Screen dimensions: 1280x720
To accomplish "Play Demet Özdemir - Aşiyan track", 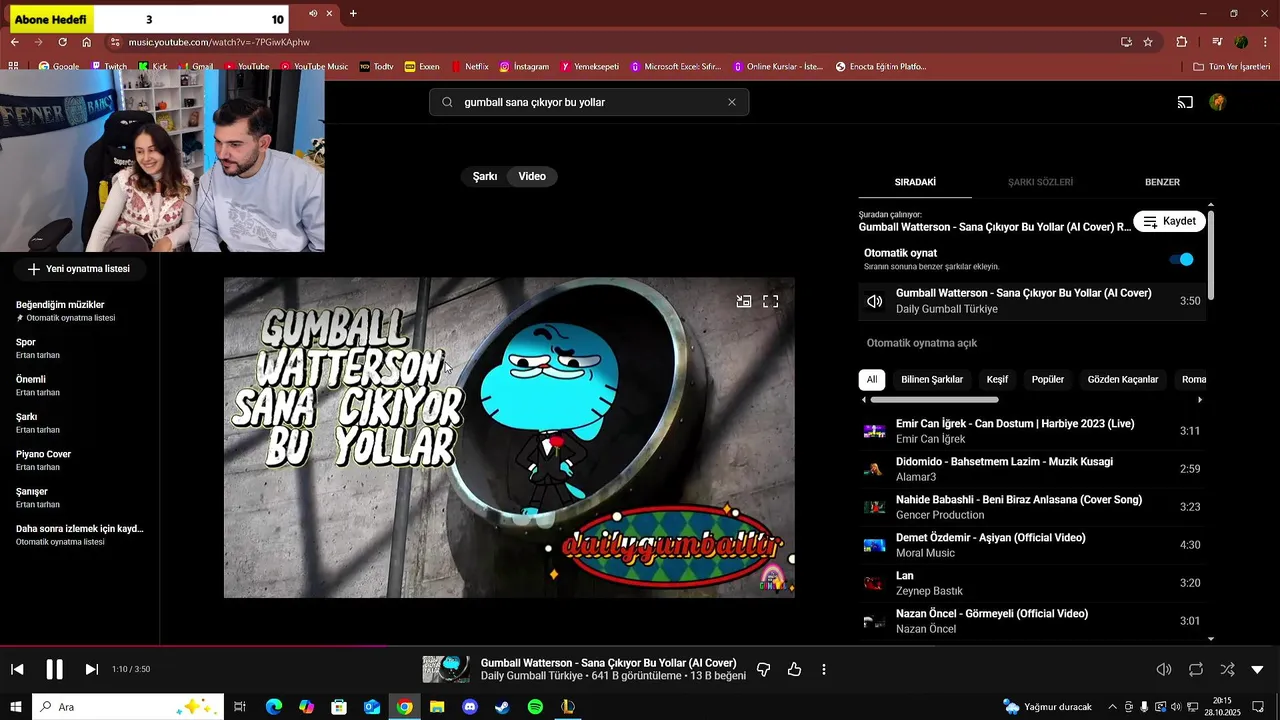I will coord(1031,545).
